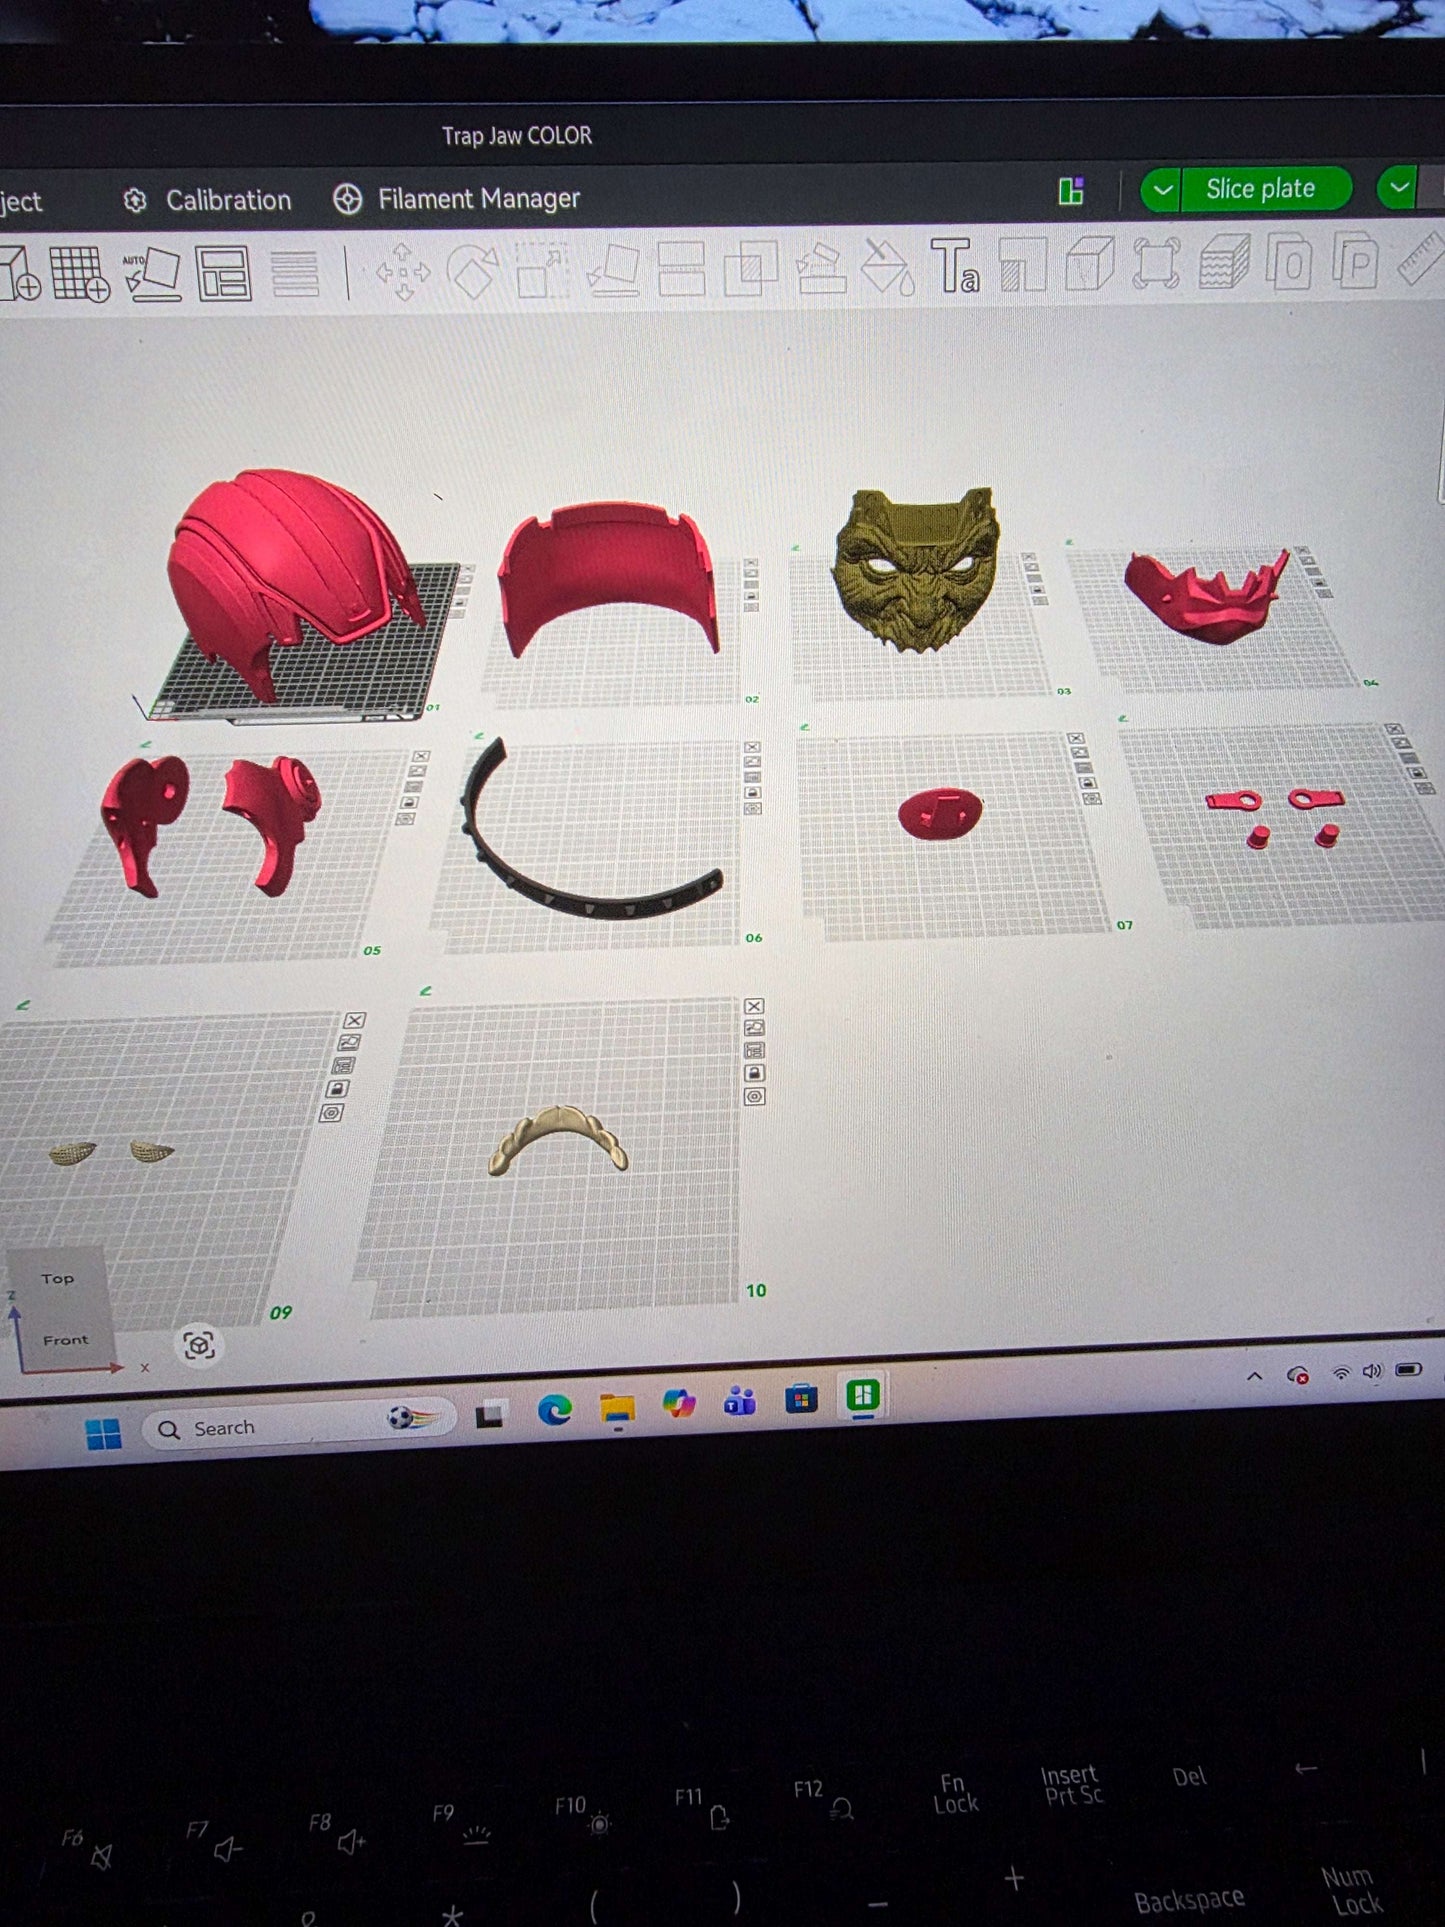1445x1927 pixels.
Task: Toggle the lock on plate 10
Action: pos(755,1073)
